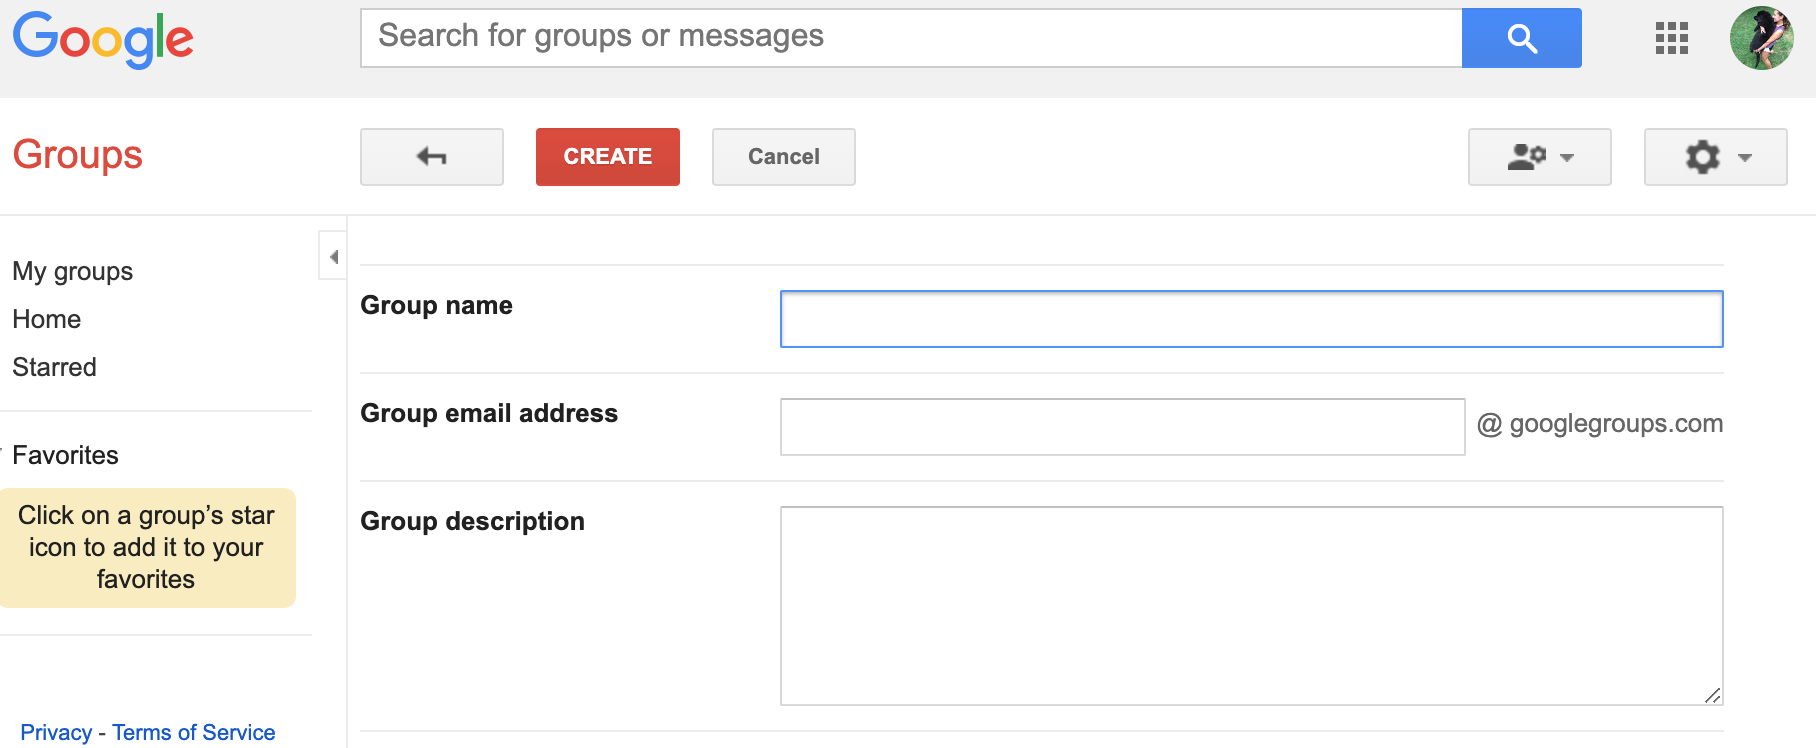Open the settings gear dropdown

1715,157
